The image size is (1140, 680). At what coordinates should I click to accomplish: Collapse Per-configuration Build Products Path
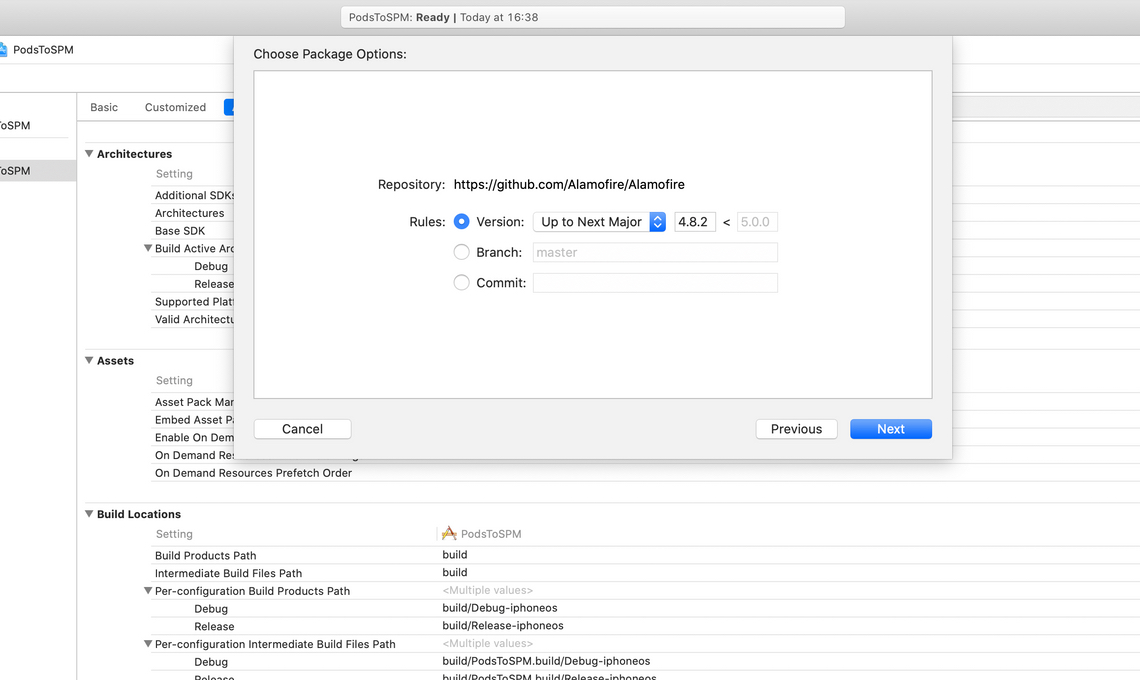[x=148, y=591]
